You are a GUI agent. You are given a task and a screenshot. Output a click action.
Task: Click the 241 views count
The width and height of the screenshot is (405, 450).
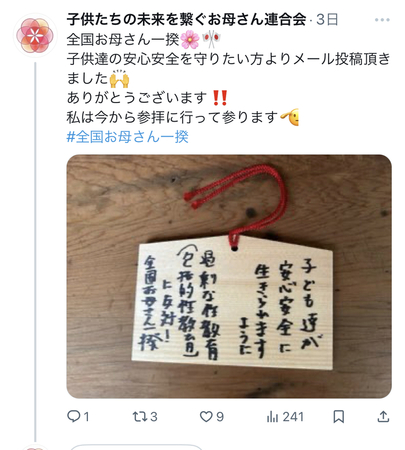coord(293,417)
